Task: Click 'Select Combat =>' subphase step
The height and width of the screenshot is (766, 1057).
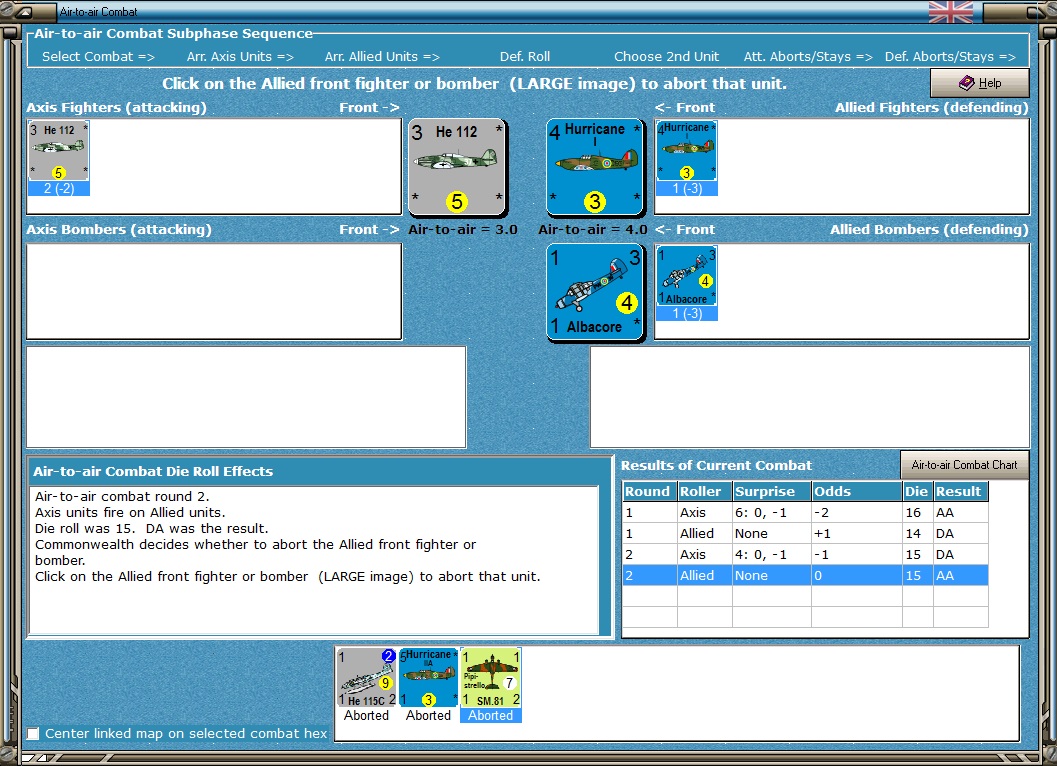Action: pyautogui.click(x=98, y=57)
